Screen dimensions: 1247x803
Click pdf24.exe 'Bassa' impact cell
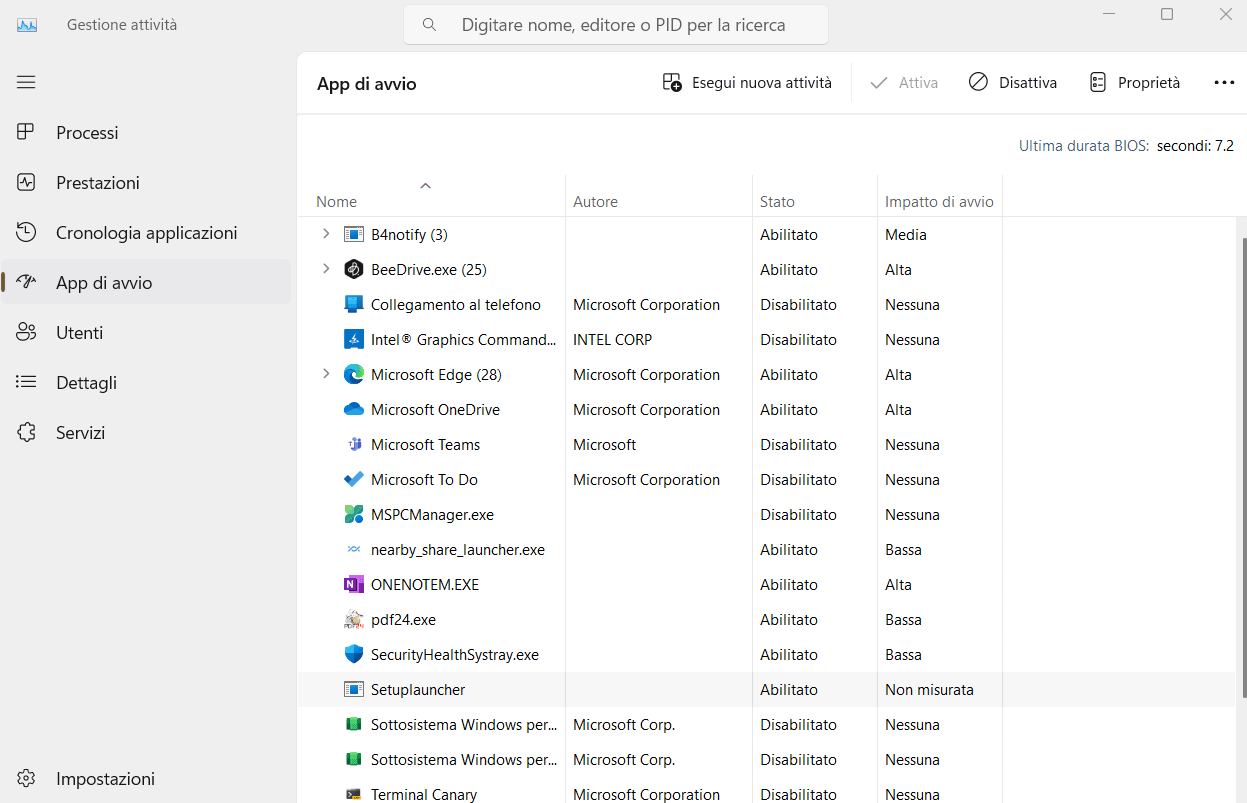click(x=903, y=620)
